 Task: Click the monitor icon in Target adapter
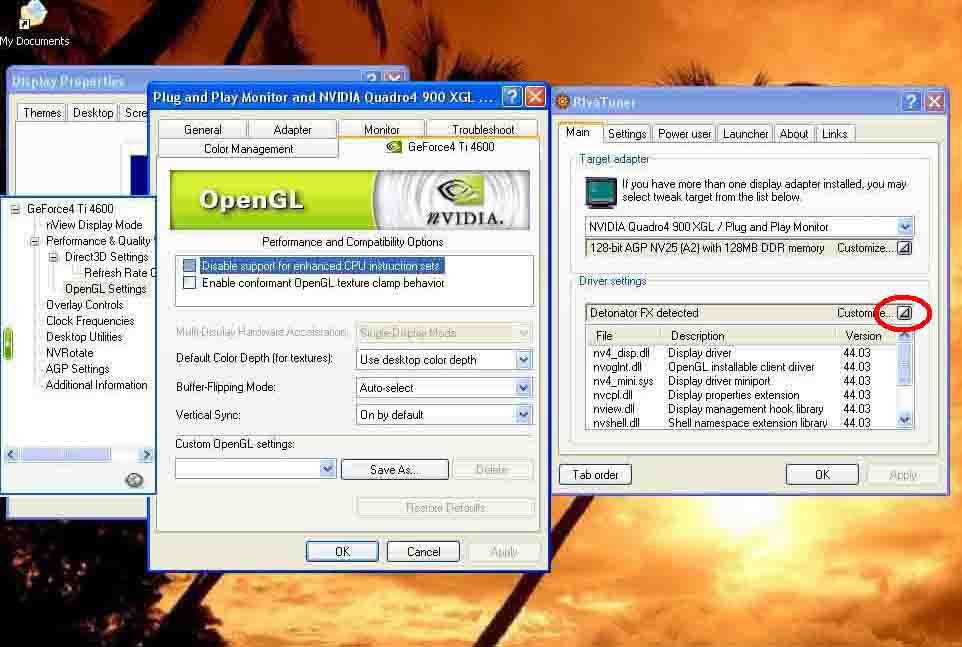(x=601, y=192)
